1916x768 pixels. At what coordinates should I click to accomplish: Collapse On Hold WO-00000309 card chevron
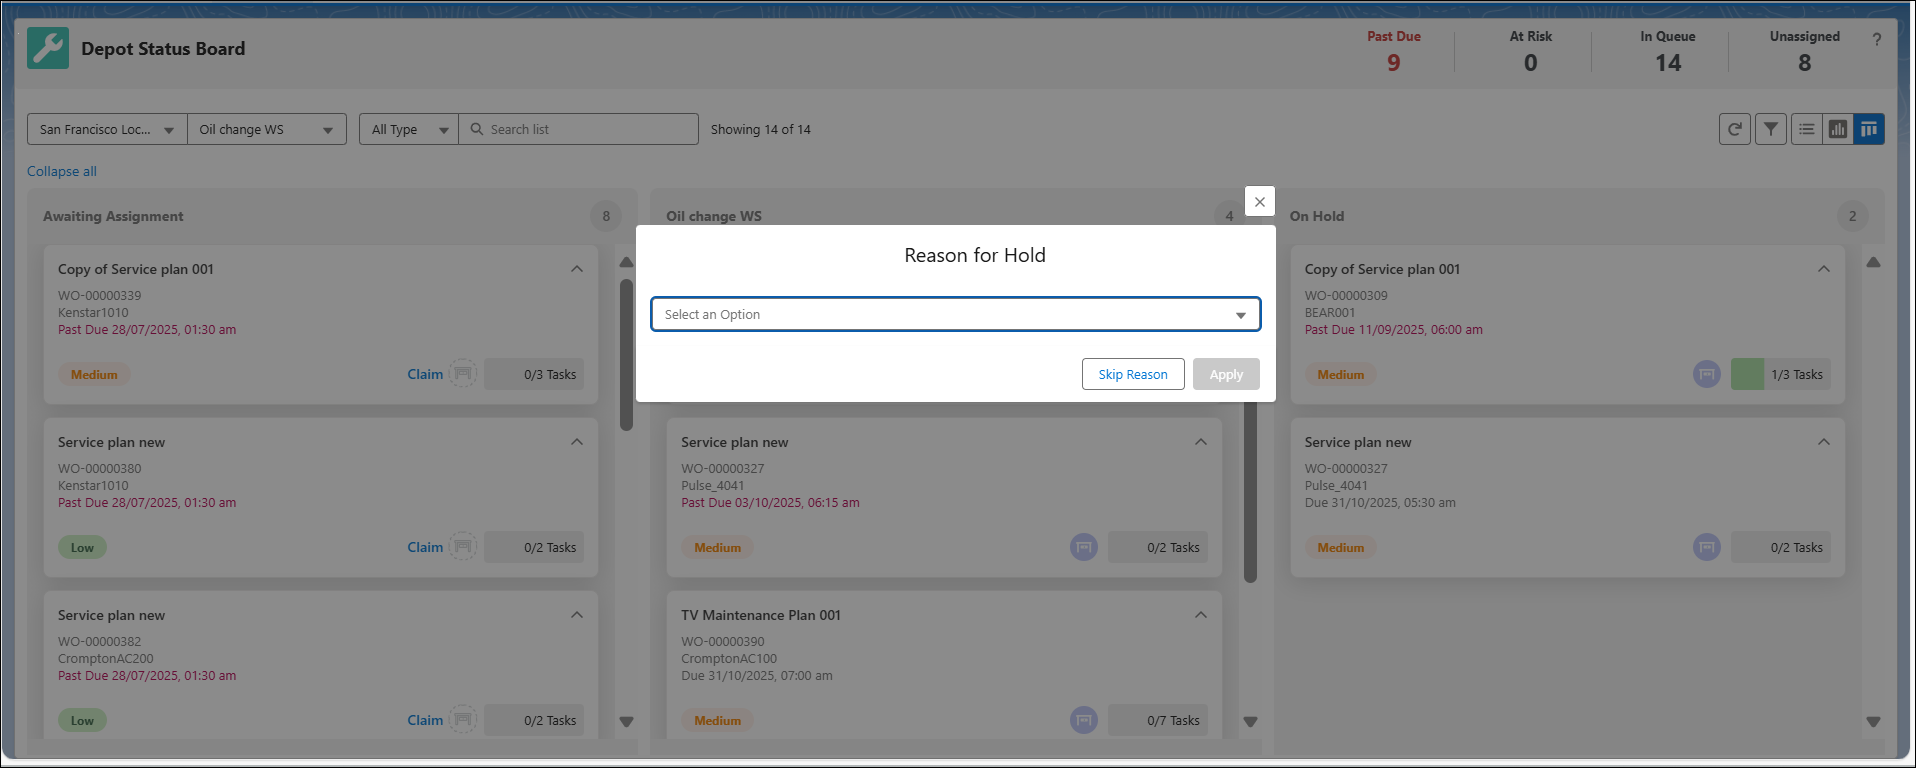1824,269
